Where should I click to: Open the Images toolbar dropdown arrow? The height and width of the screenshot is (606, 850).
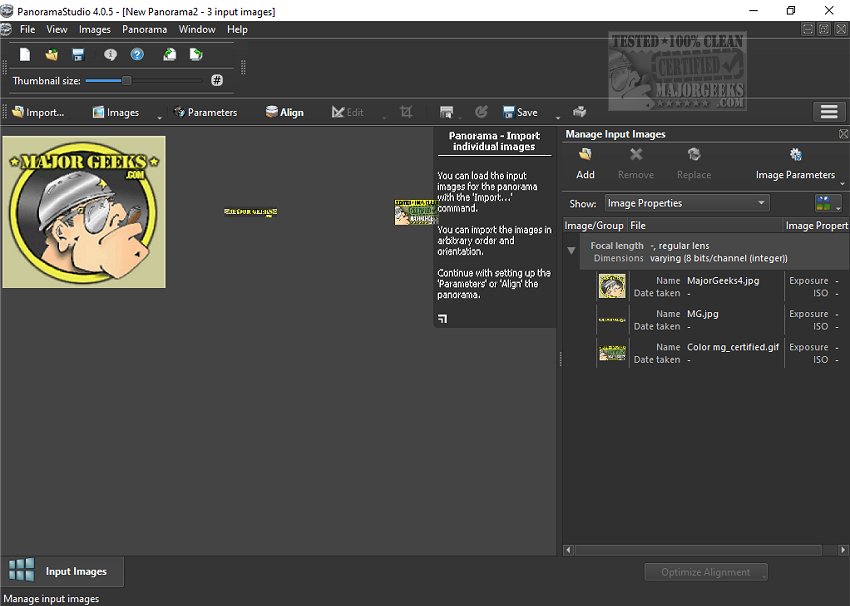point(159,116)
